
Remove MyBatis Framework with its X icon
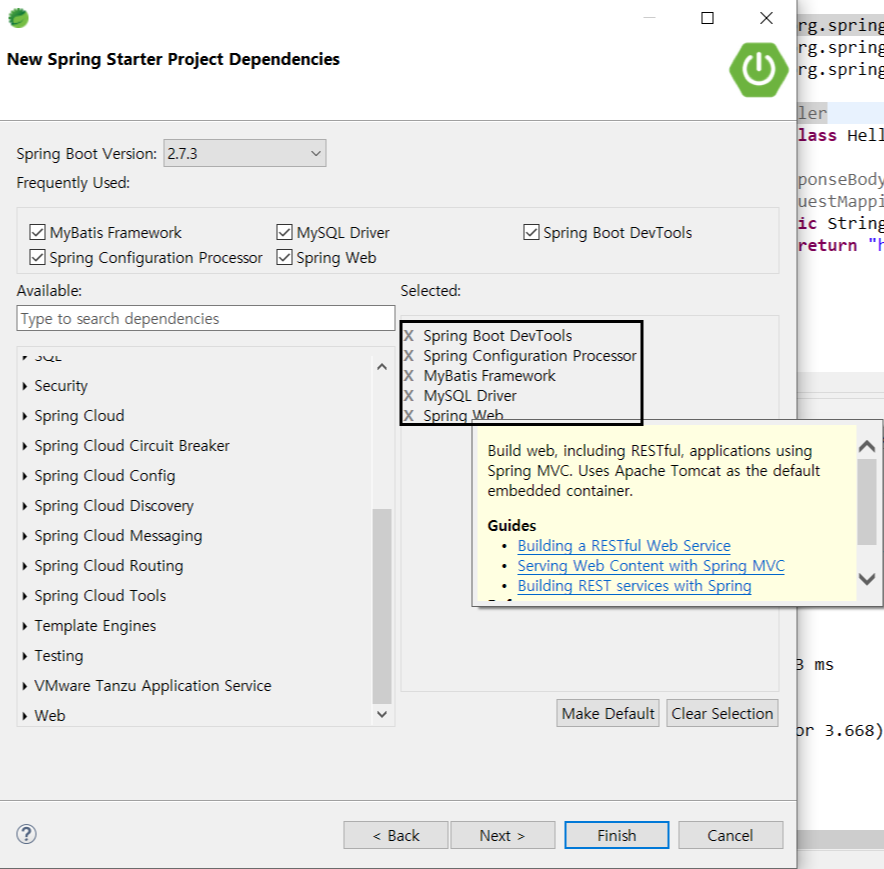point(409,376)
